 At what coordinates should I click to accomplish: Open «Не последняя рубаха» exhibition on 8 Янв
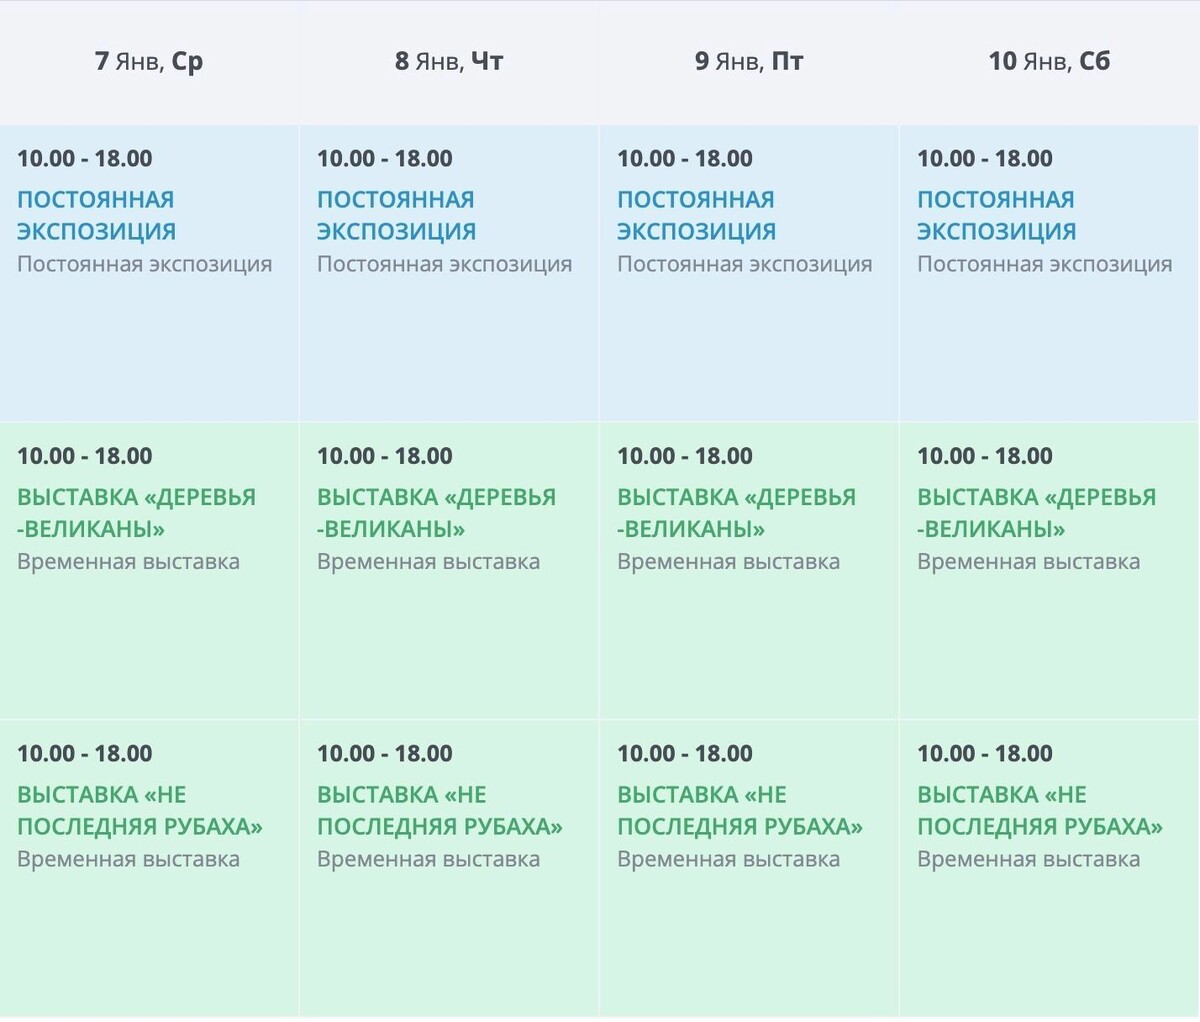point(440,811)
